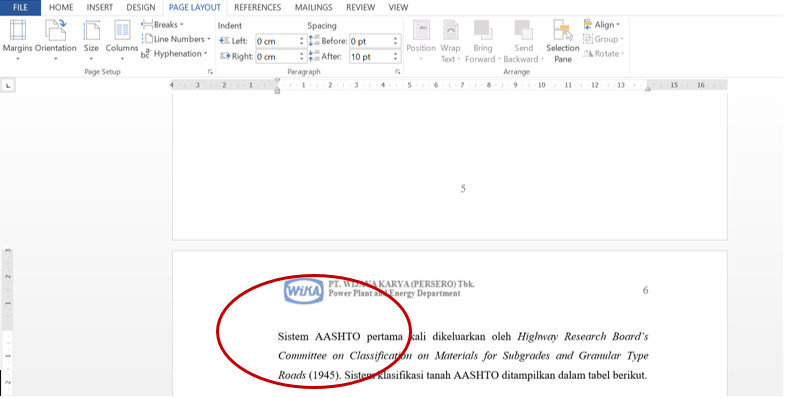Open the FILE tab
The width and height of the screenshot is (785, 398).
(x=20, y=8)
